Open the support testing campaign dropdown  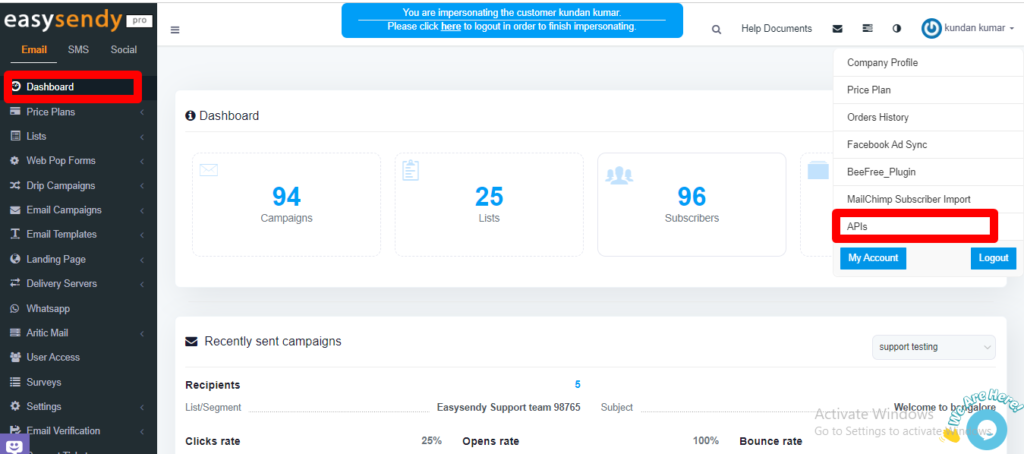point(933,347)
